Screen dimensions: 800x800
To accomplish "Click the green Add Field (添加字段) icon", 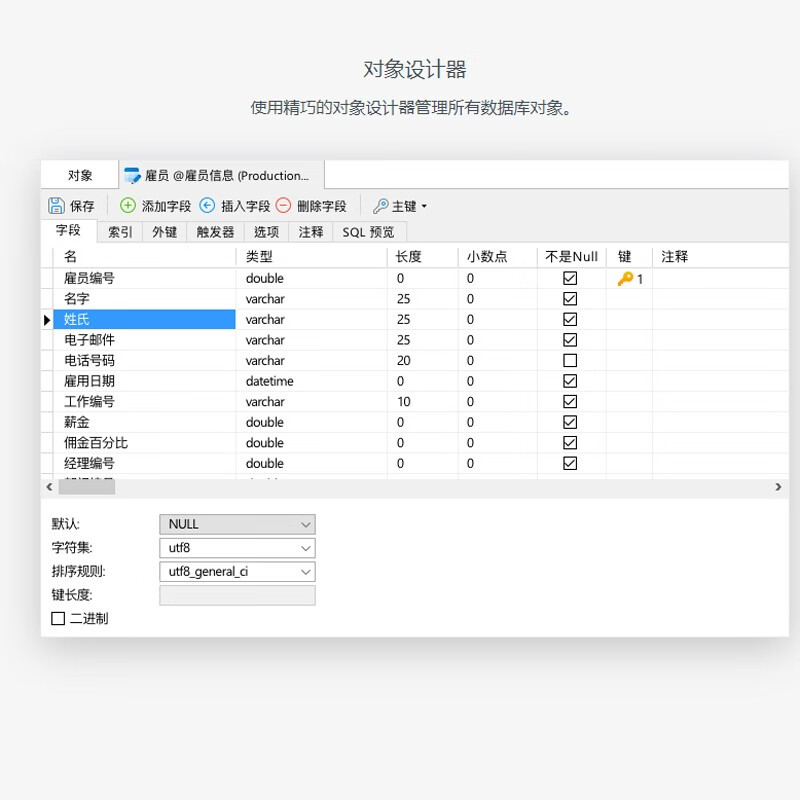I will pos(128,206).
